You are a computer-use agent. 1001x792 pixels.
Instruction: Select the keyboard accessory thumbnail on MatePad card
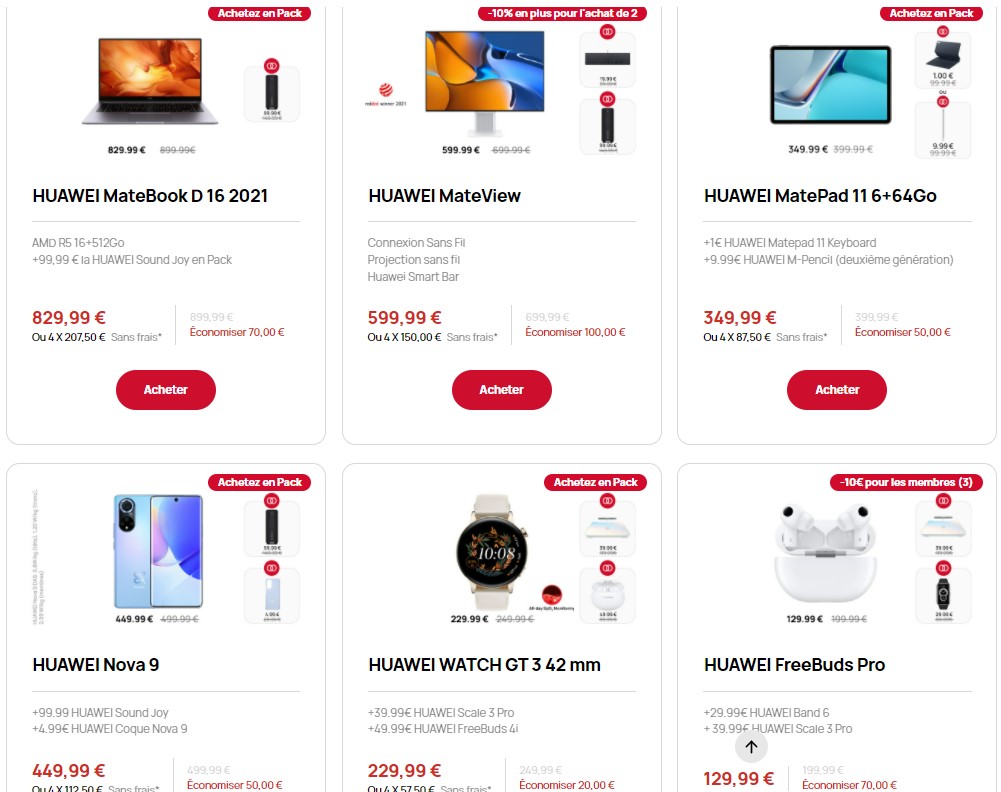coord(942,60)
